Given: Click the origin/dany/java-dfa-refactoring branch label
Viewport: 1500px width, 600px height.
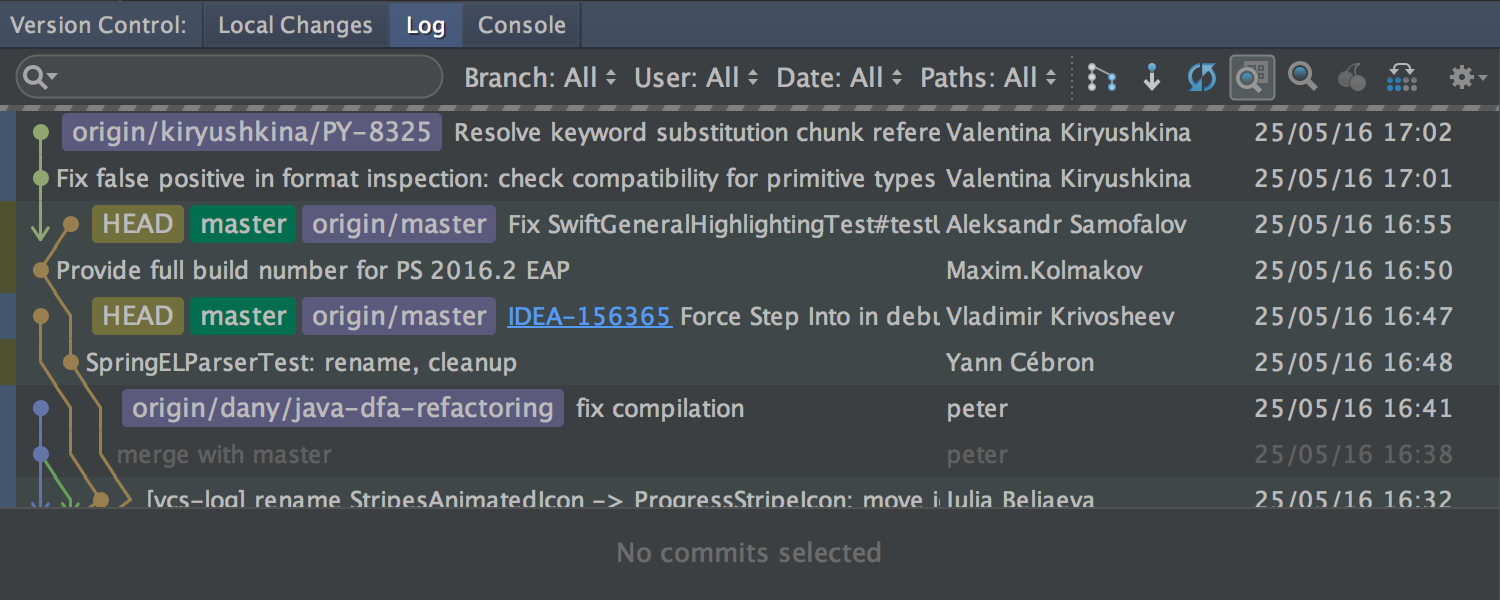Looking at the screenshot, I should [x=342, y=408].
